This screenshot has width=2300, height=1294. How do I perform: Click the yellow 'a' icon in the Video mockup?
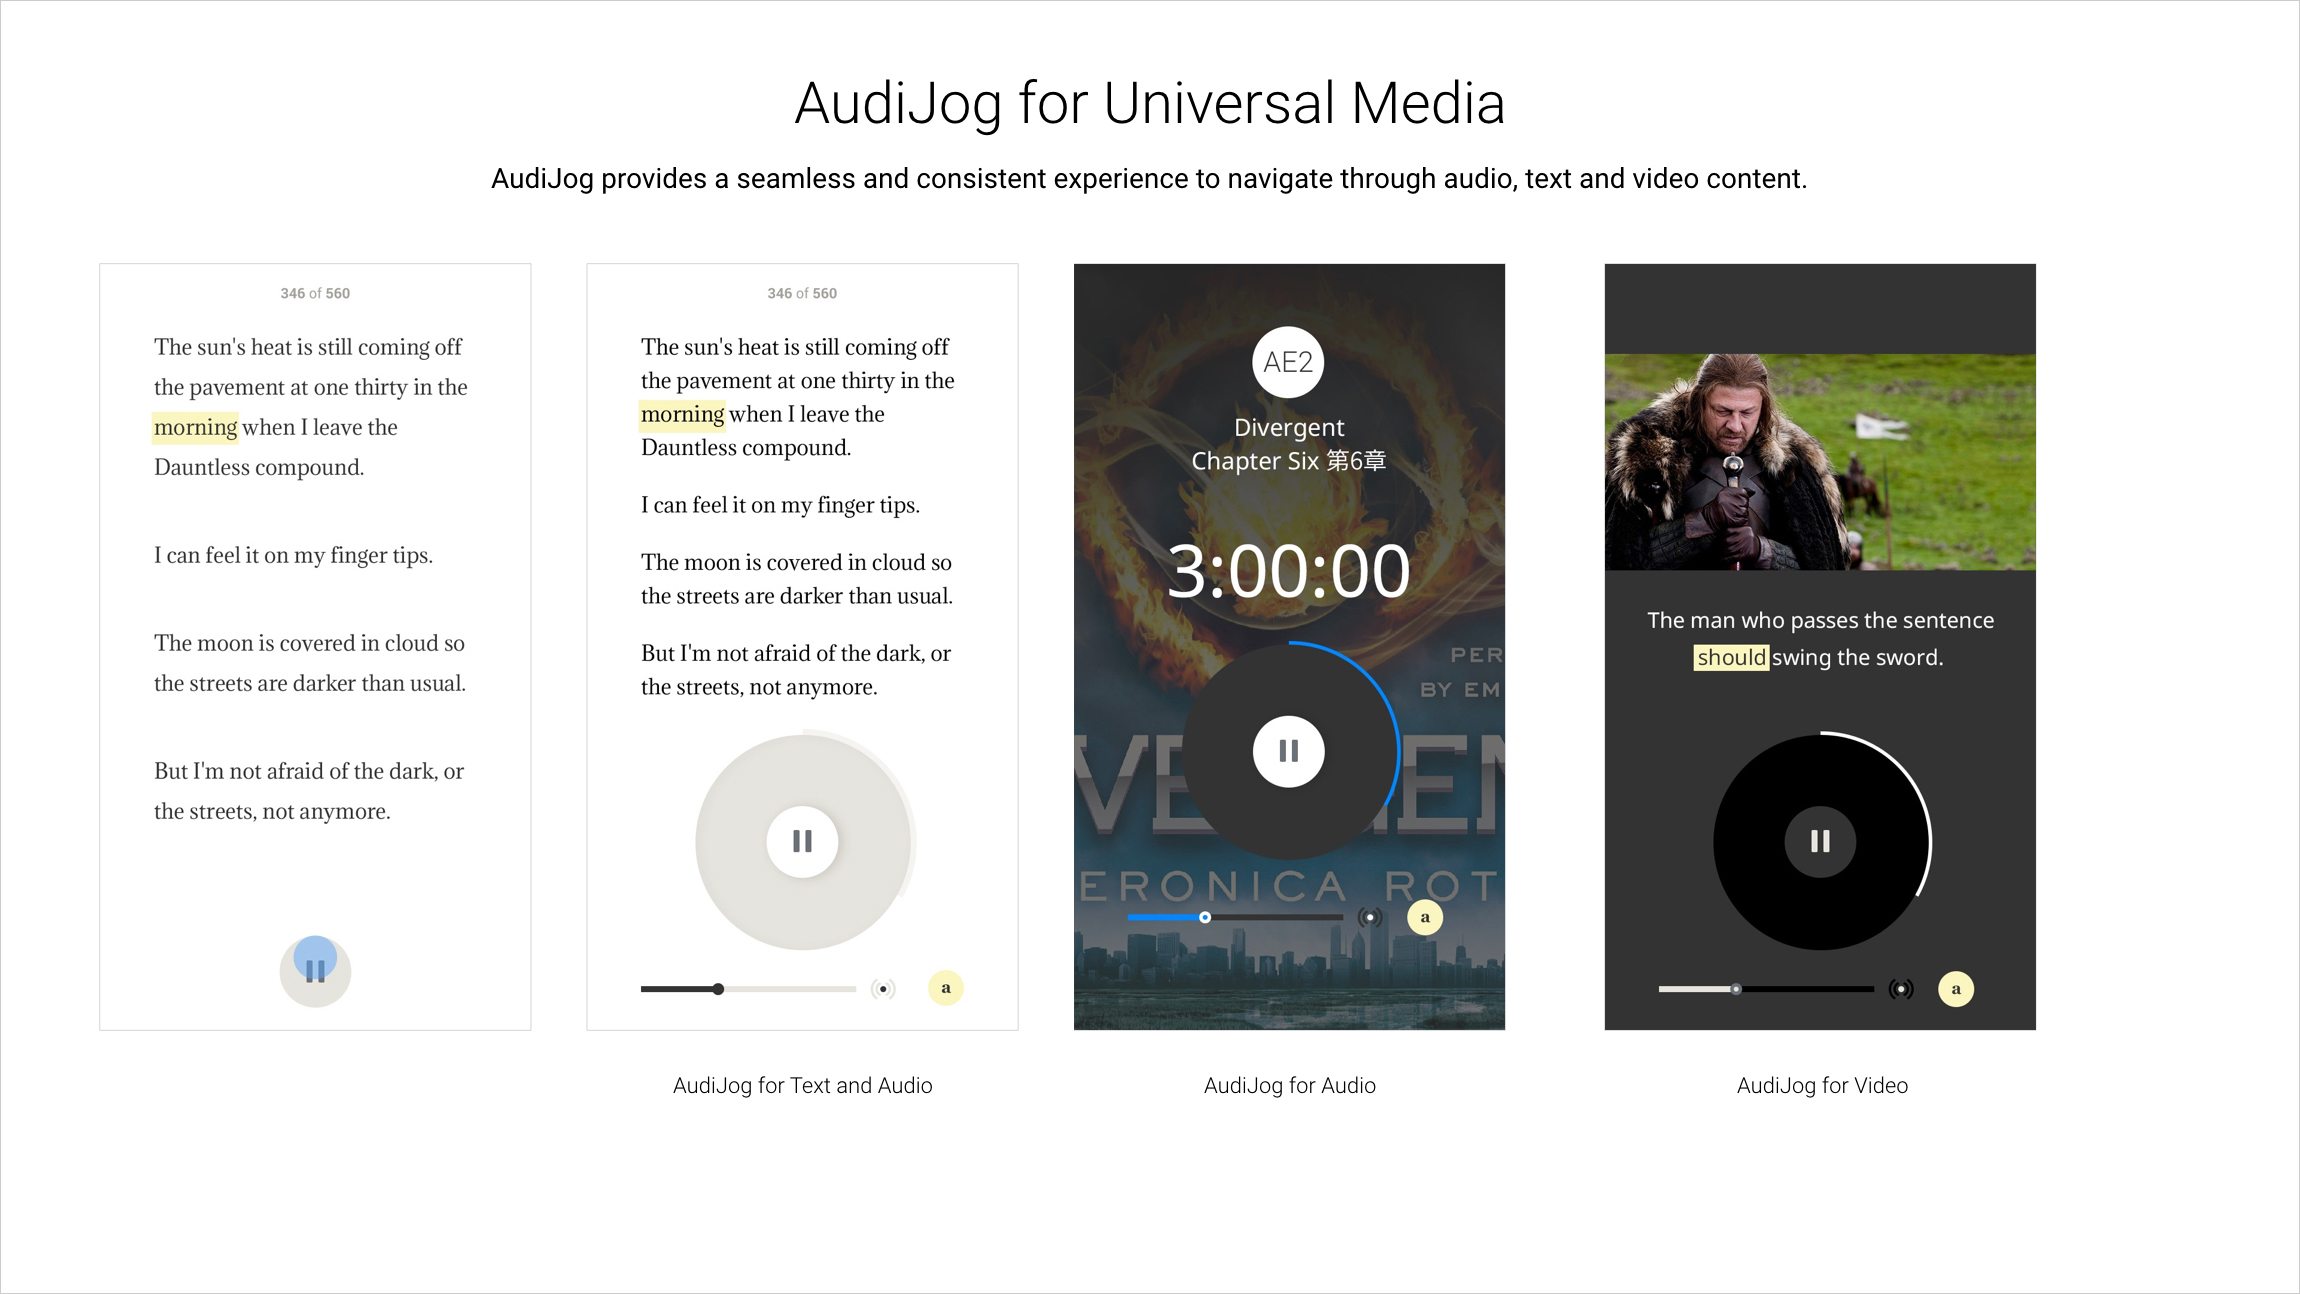(x=1955, y=989)
